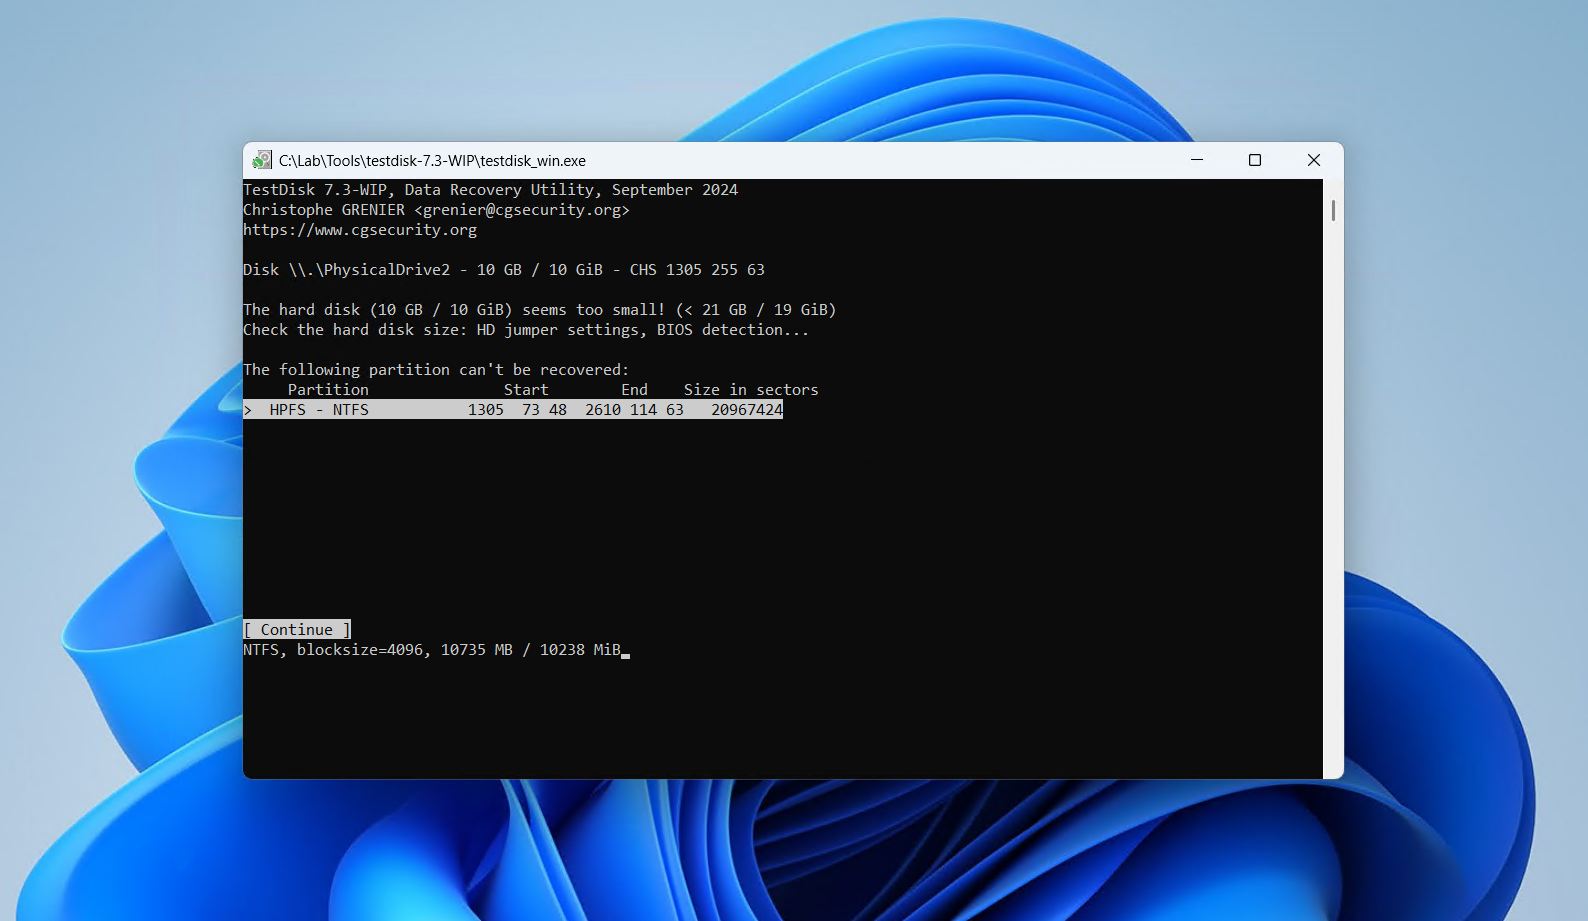The width and height of the screenshot is (1588, 921).
Task: Click the window title path text
Action: (x=432, y=160)
